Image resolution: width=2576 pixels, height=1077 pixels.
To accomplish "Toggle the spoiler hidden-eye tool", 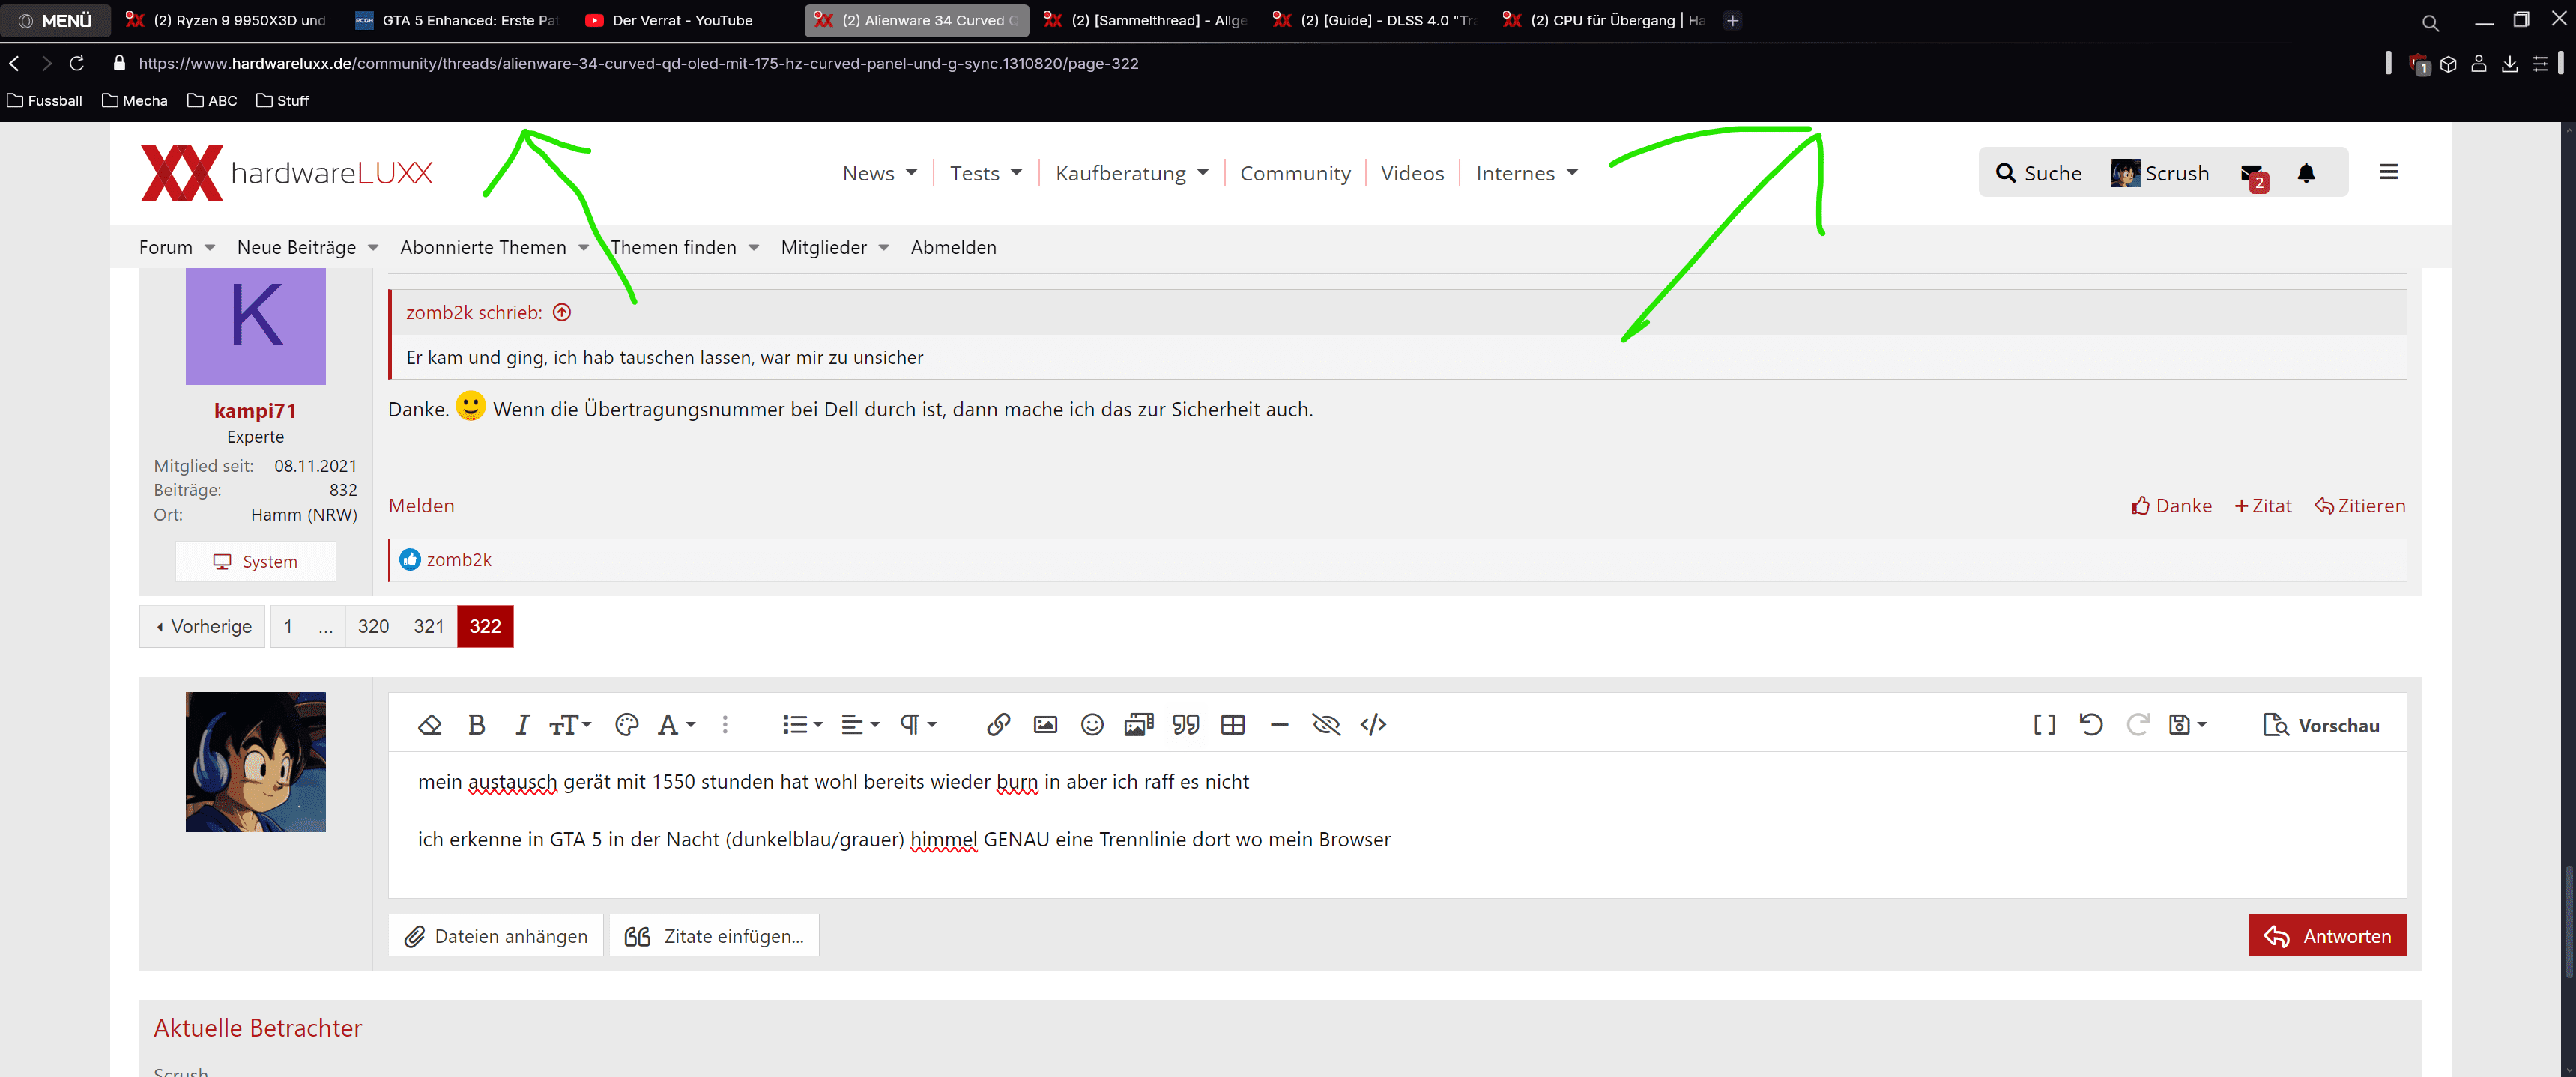I will click(1326, 724).
